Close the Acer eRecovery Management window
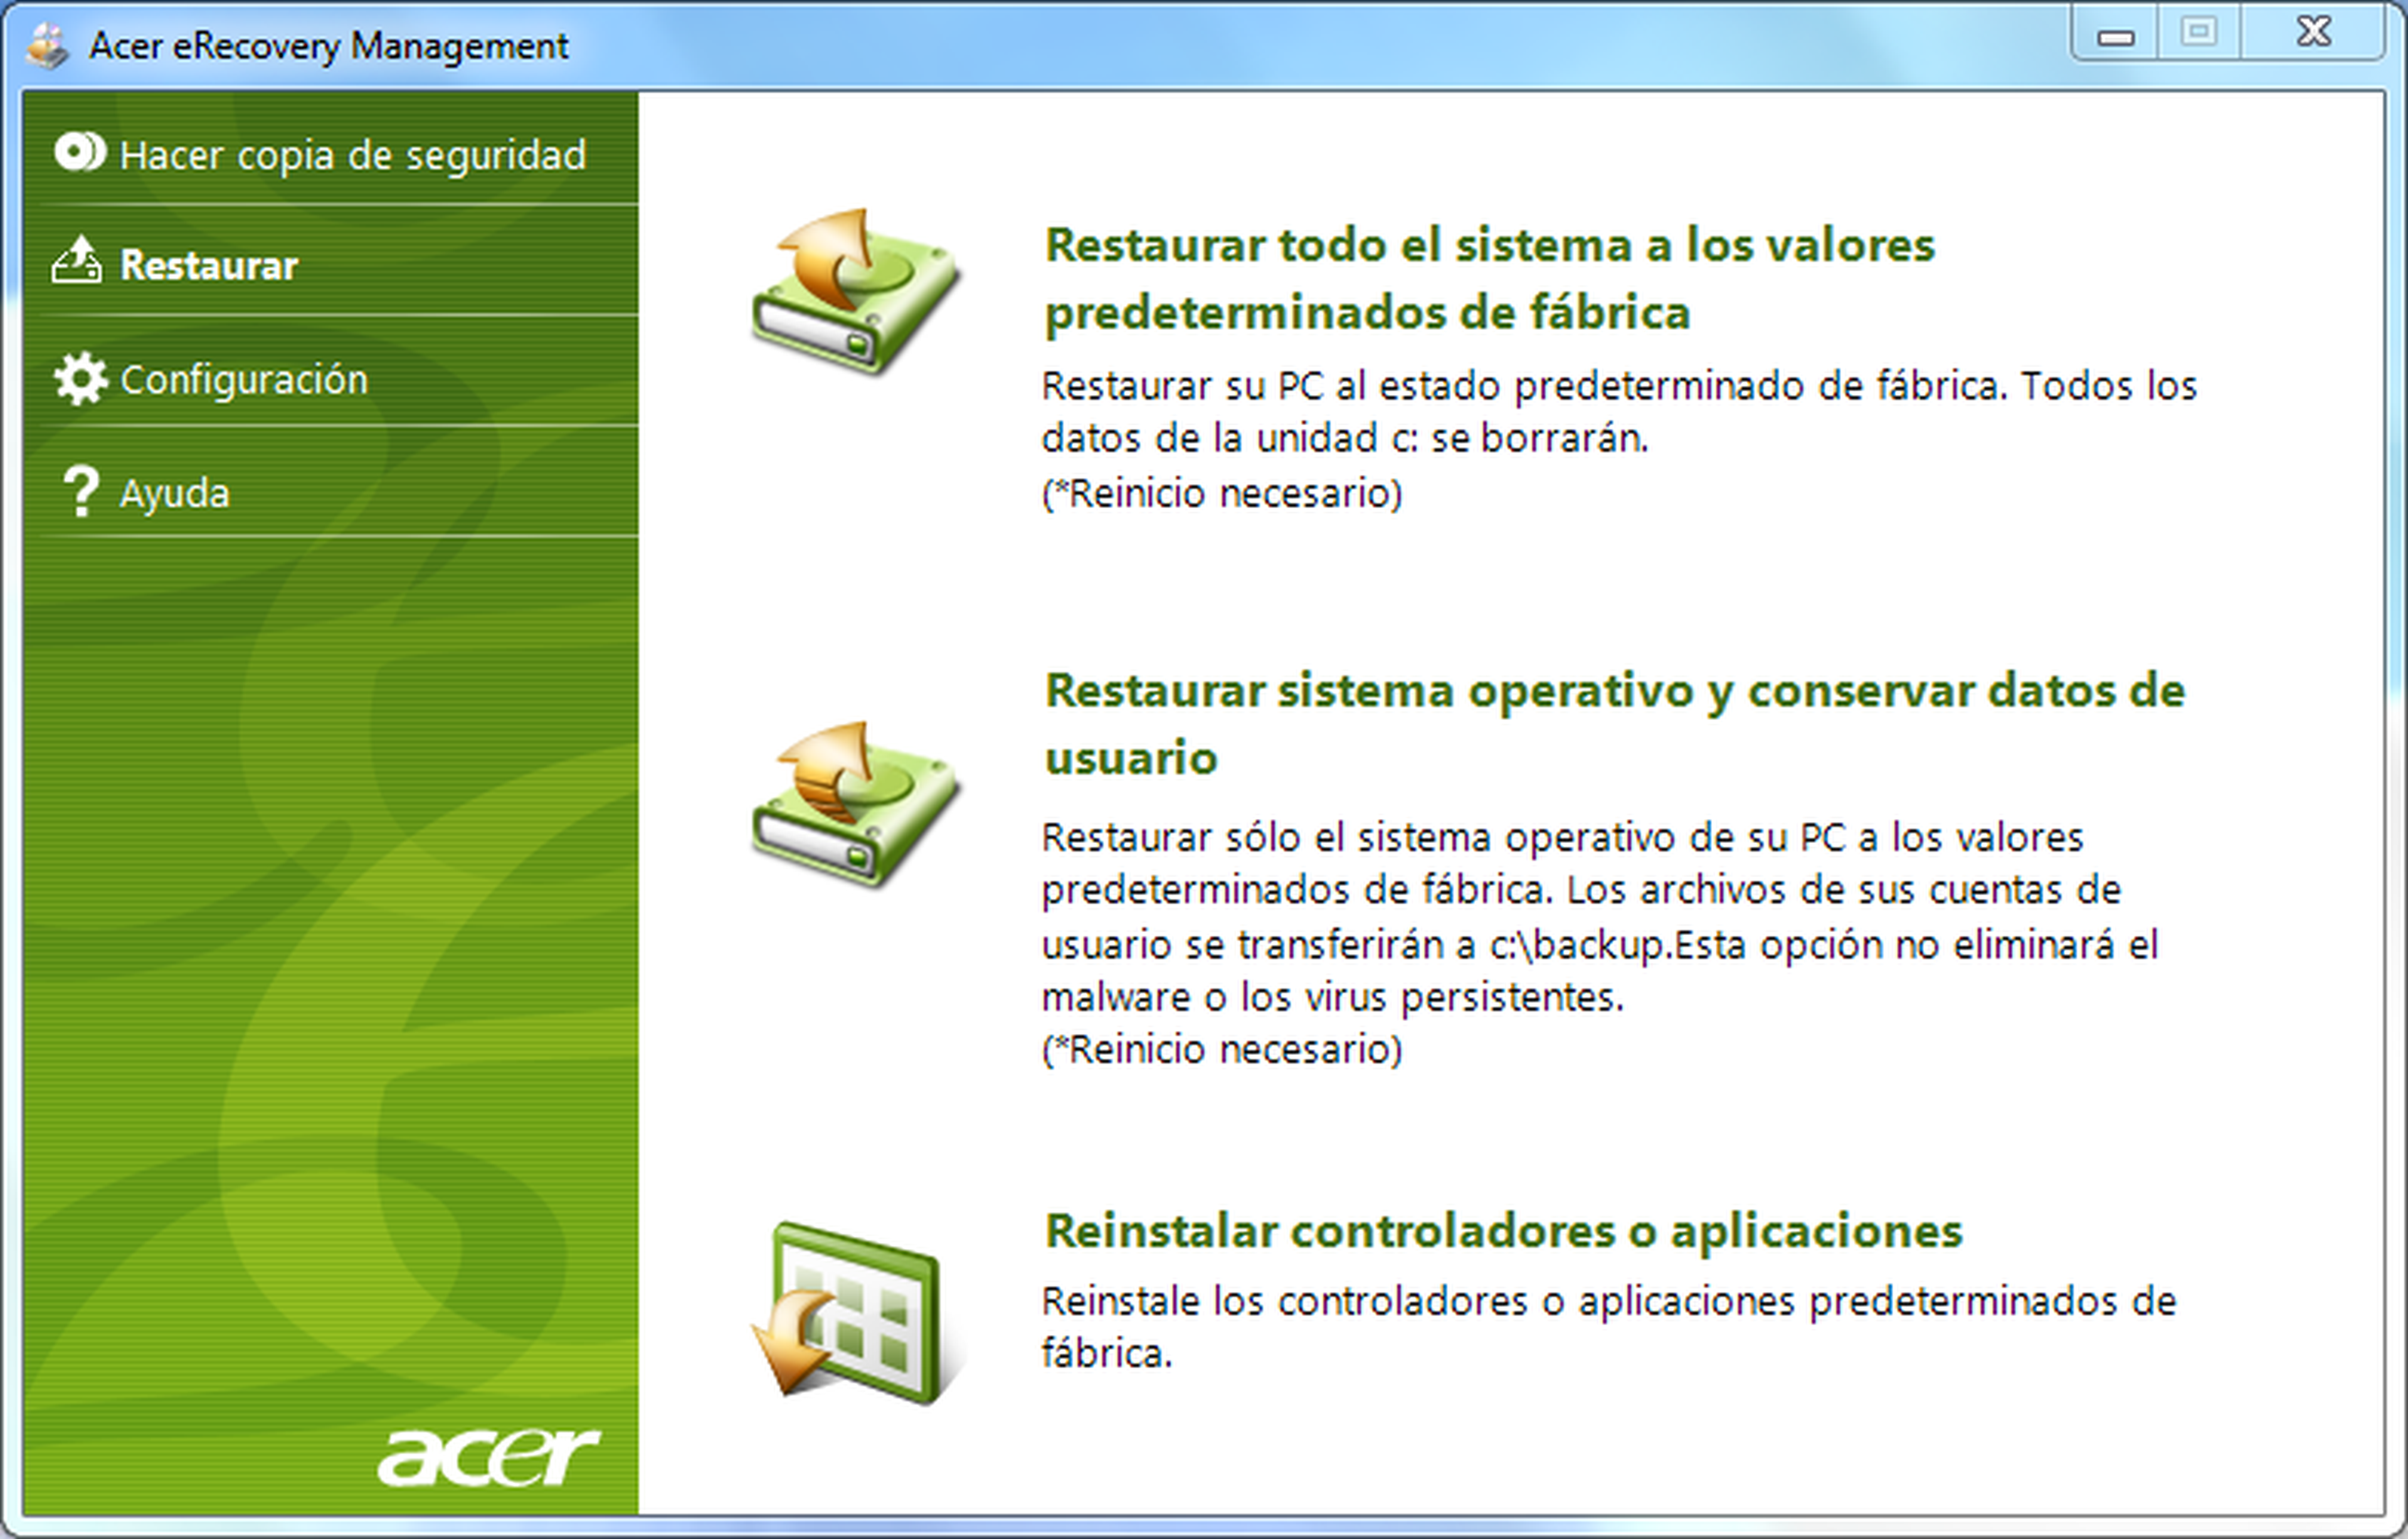Screen dimensions: 2408x1539 click(x=2313, y=34)
